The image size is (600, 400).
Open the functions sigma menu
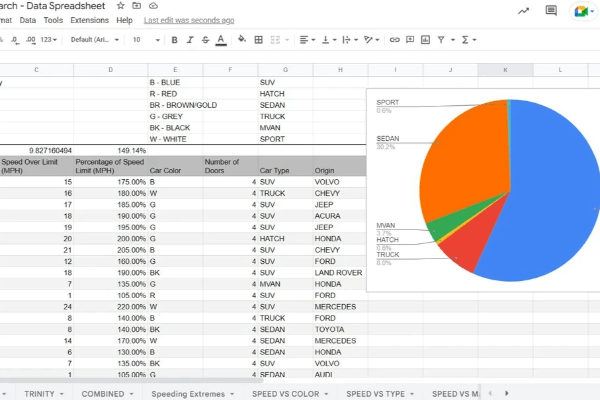coord(463,40)
